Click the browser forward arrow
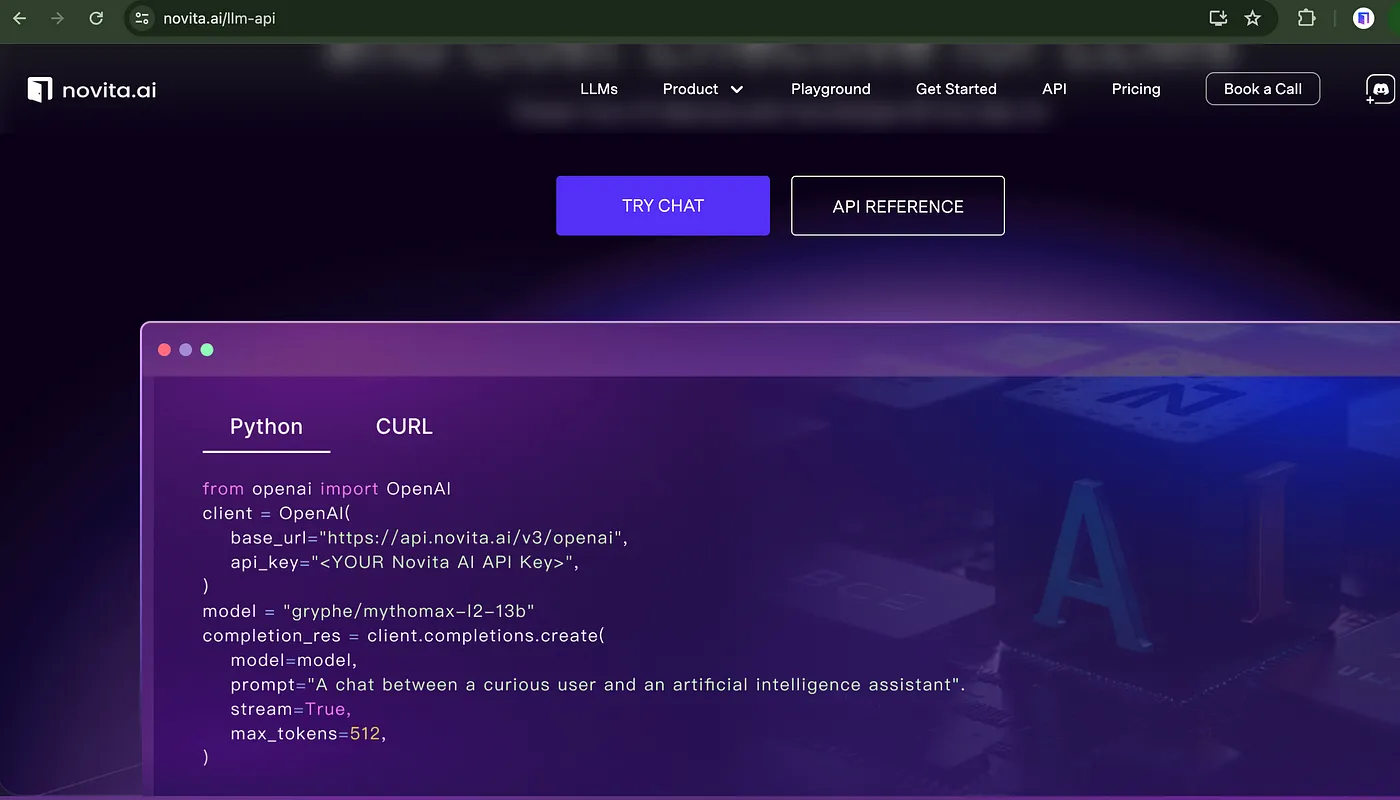Viewport: 1400px width, 800px height. 57,18
